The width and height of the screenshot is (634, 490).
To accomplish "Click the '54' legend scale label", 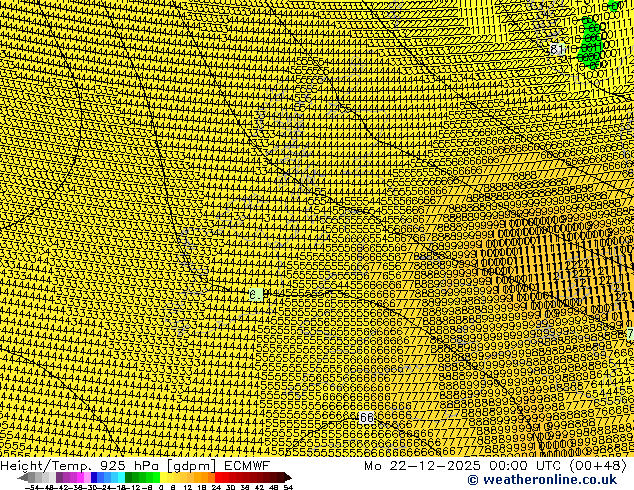I will [288, 488].
